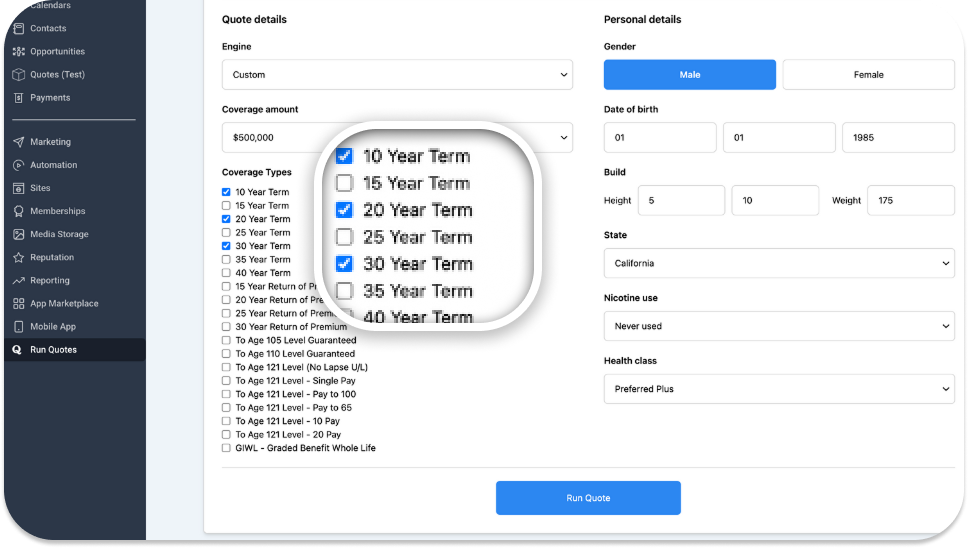
Task: Click the Automation play-circle icon
Action: [x=19, y=165]
